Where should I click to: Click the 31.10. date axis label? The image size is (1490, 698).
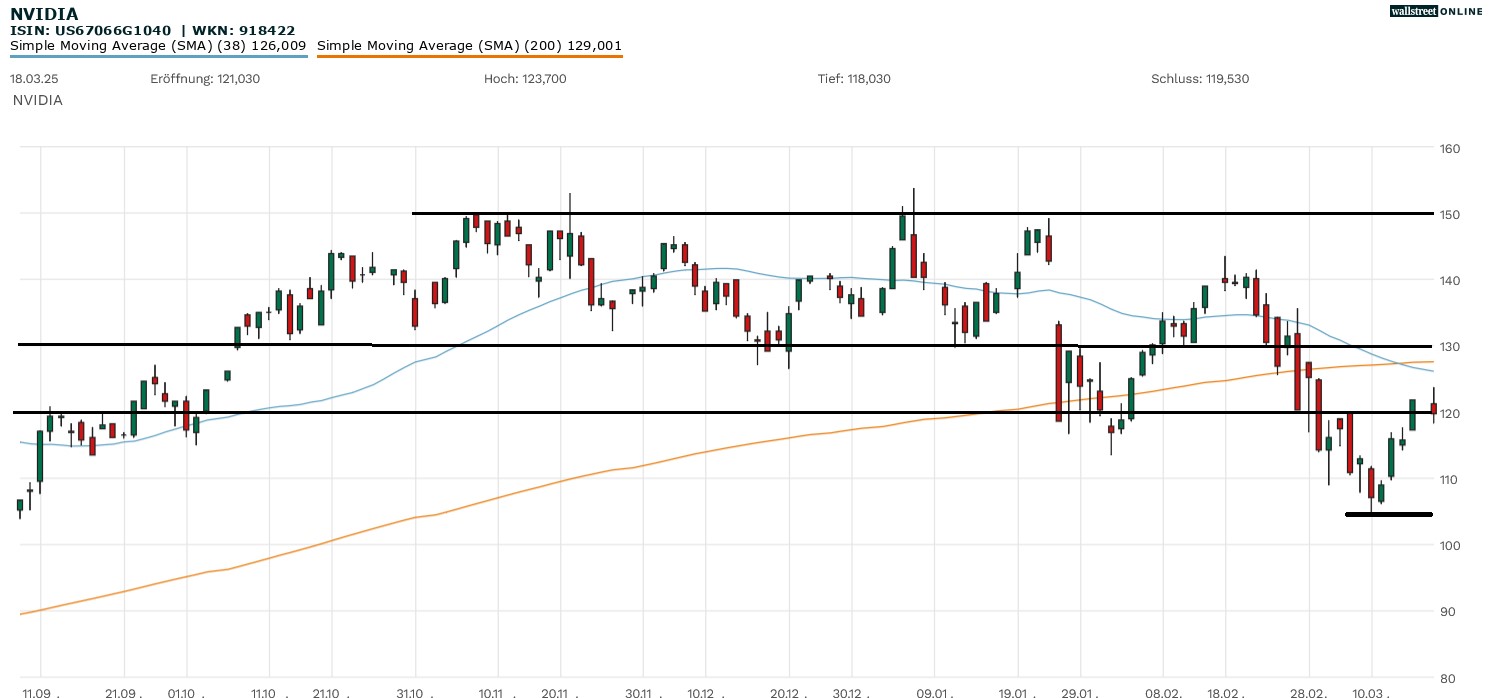415,692
